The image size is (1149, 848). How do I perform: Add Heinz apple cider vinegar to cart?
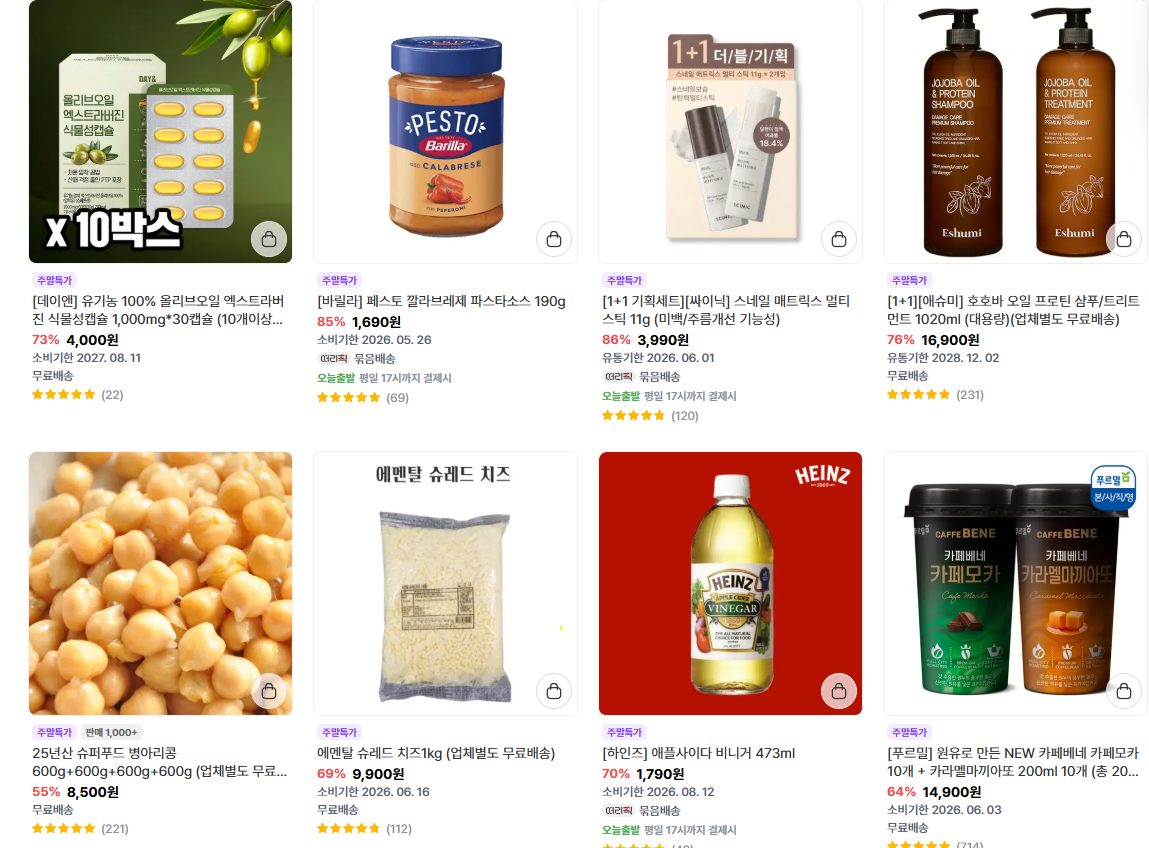point(839,691)
